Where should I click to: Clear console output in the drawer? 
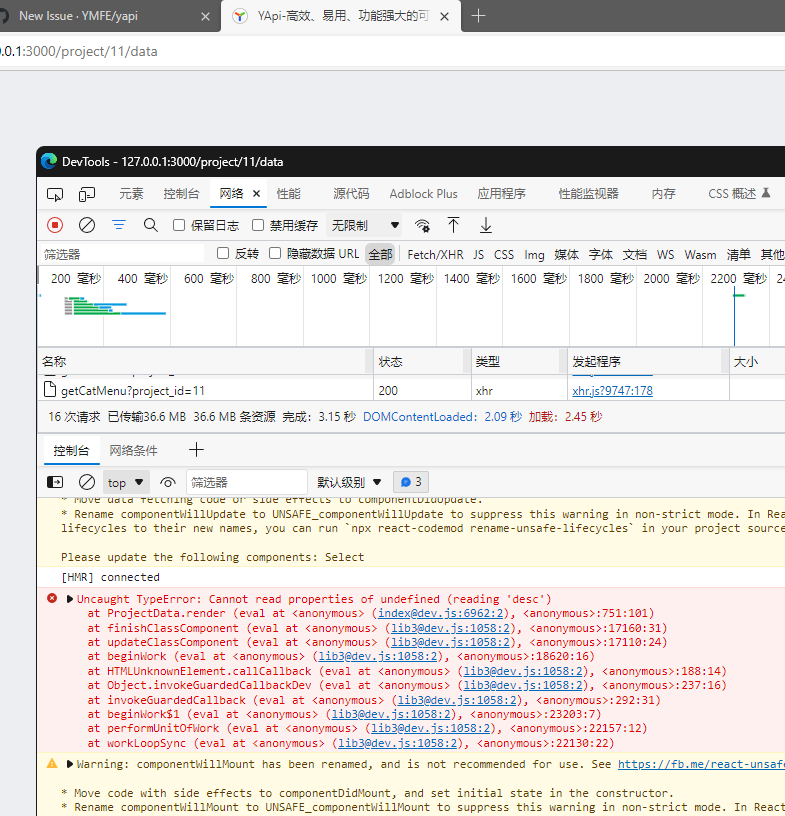click(87, 482)
